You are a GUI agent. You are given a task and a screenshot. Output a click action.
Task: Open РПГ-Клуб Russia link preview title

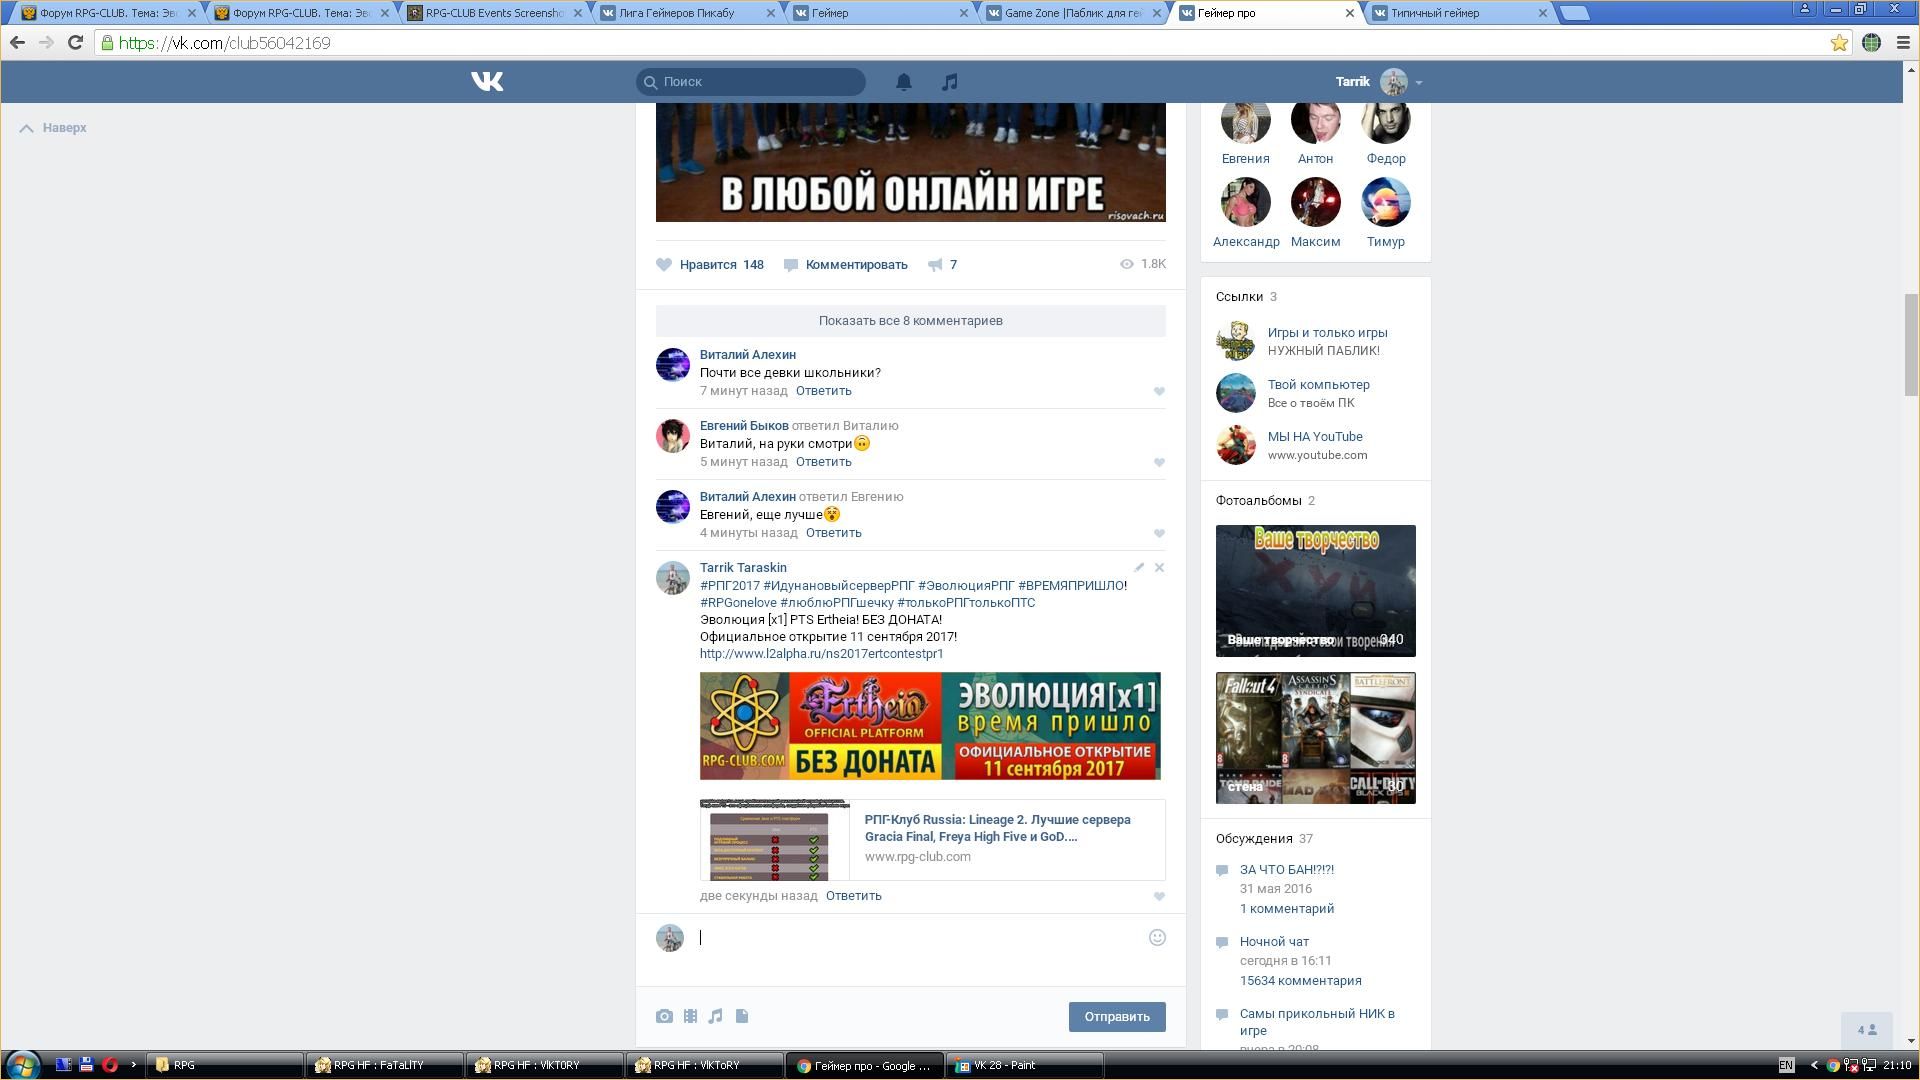coord(997,828)
